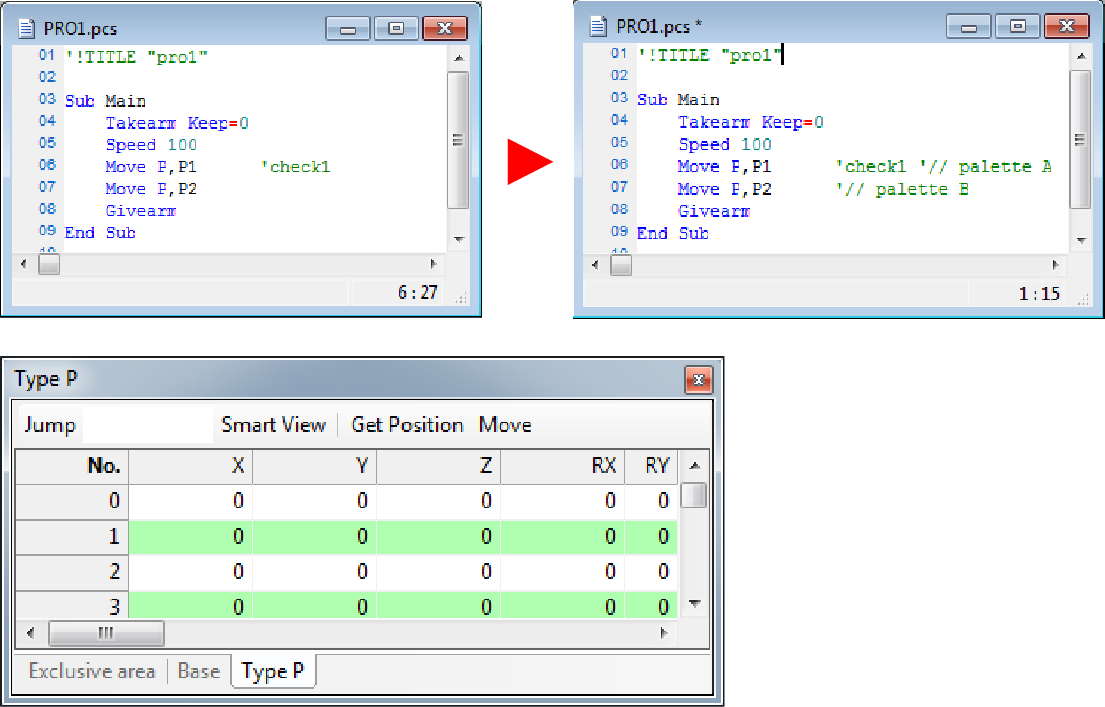1105x707 pixels.
Task: Click horizontal scrollbar thumb in Type P table
Action: click(x=106, y=633)
